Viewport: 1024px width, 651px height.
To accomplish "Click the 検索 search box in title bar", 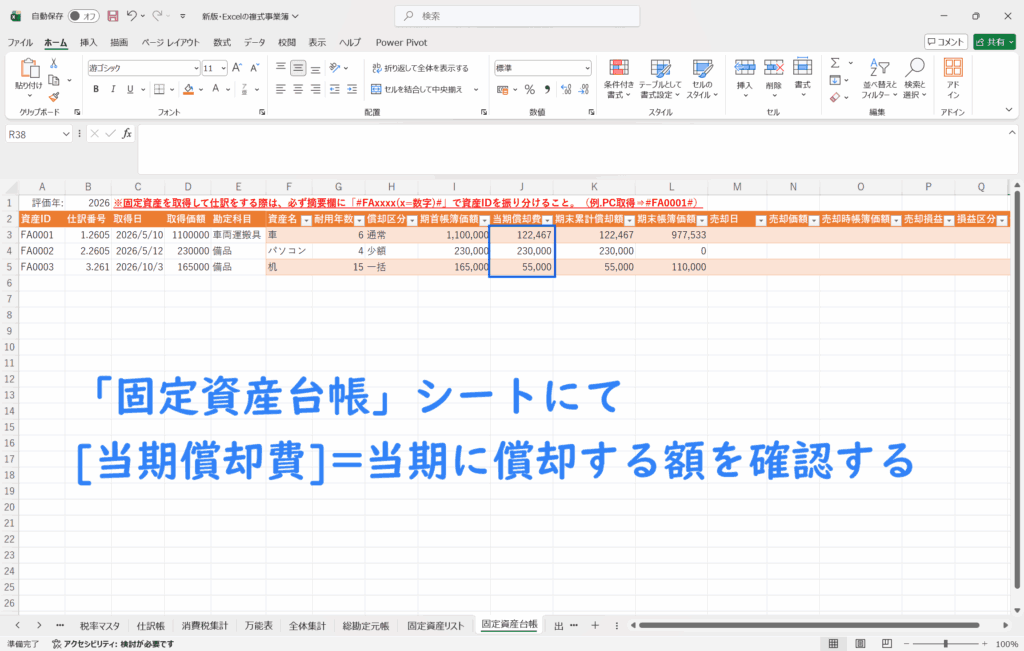I will click(x=511, y=16).
